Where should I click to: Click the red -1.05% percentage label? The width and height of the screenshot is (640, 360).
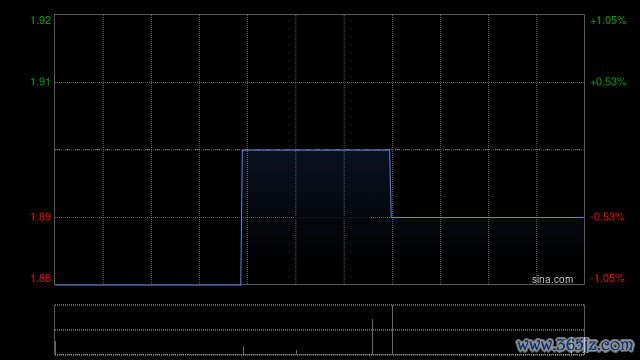607,278
